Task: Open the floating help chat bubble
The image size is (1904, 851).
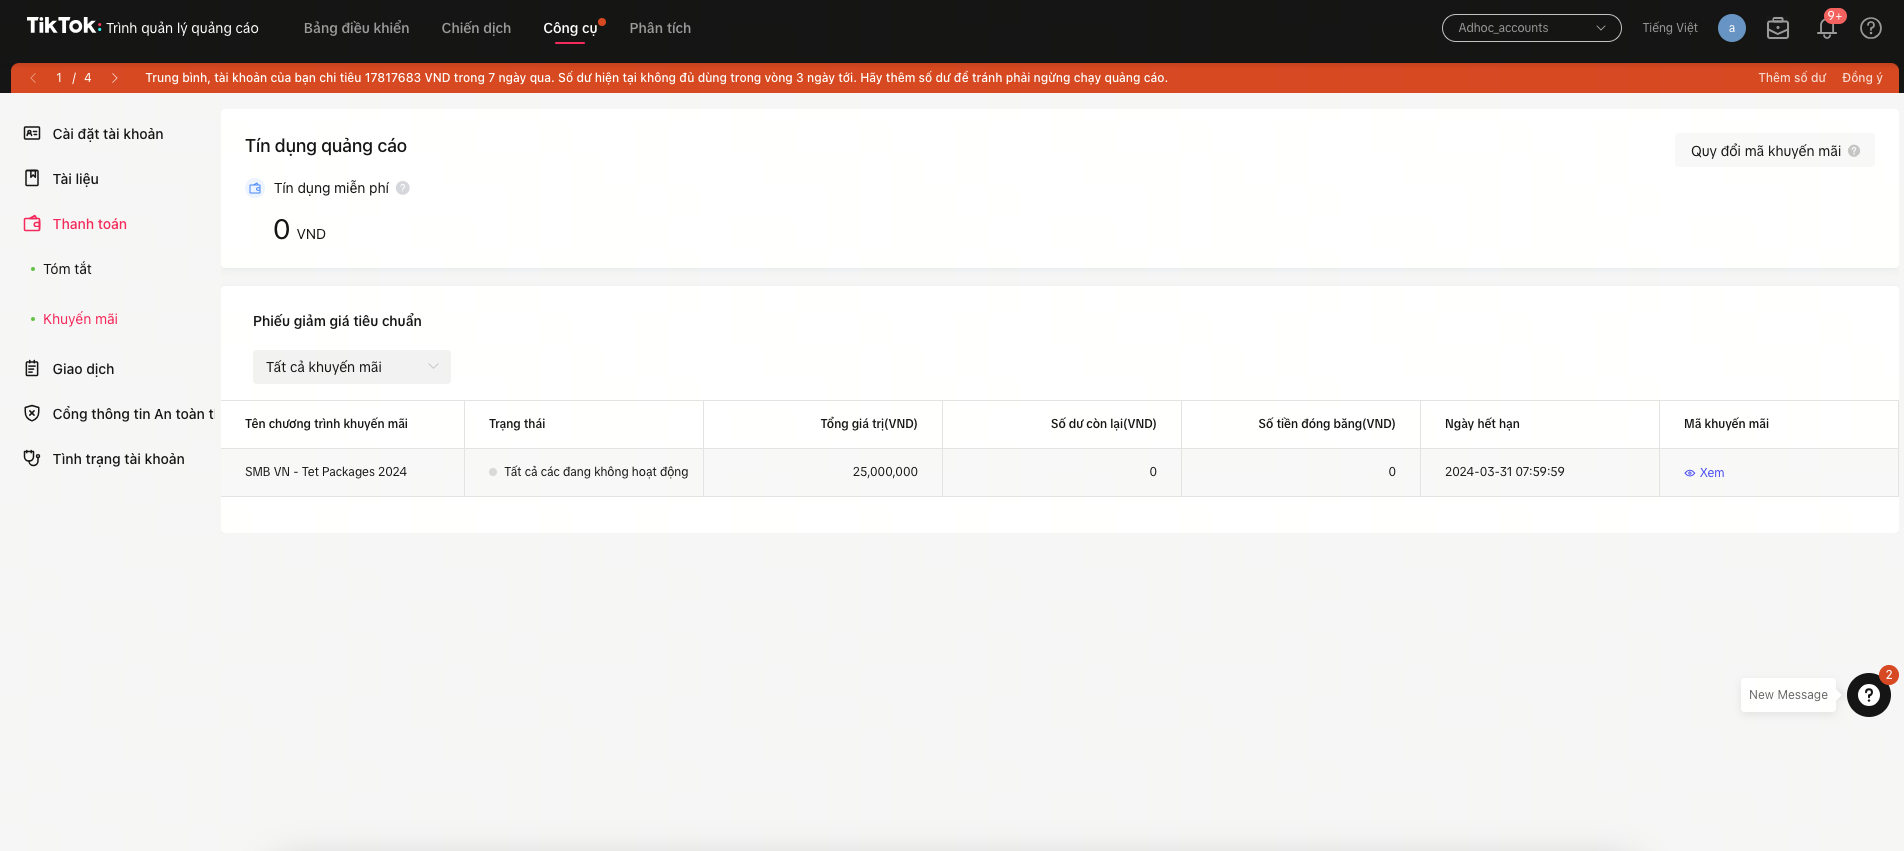Action: pyautogui.click(x=1868, y=694)
